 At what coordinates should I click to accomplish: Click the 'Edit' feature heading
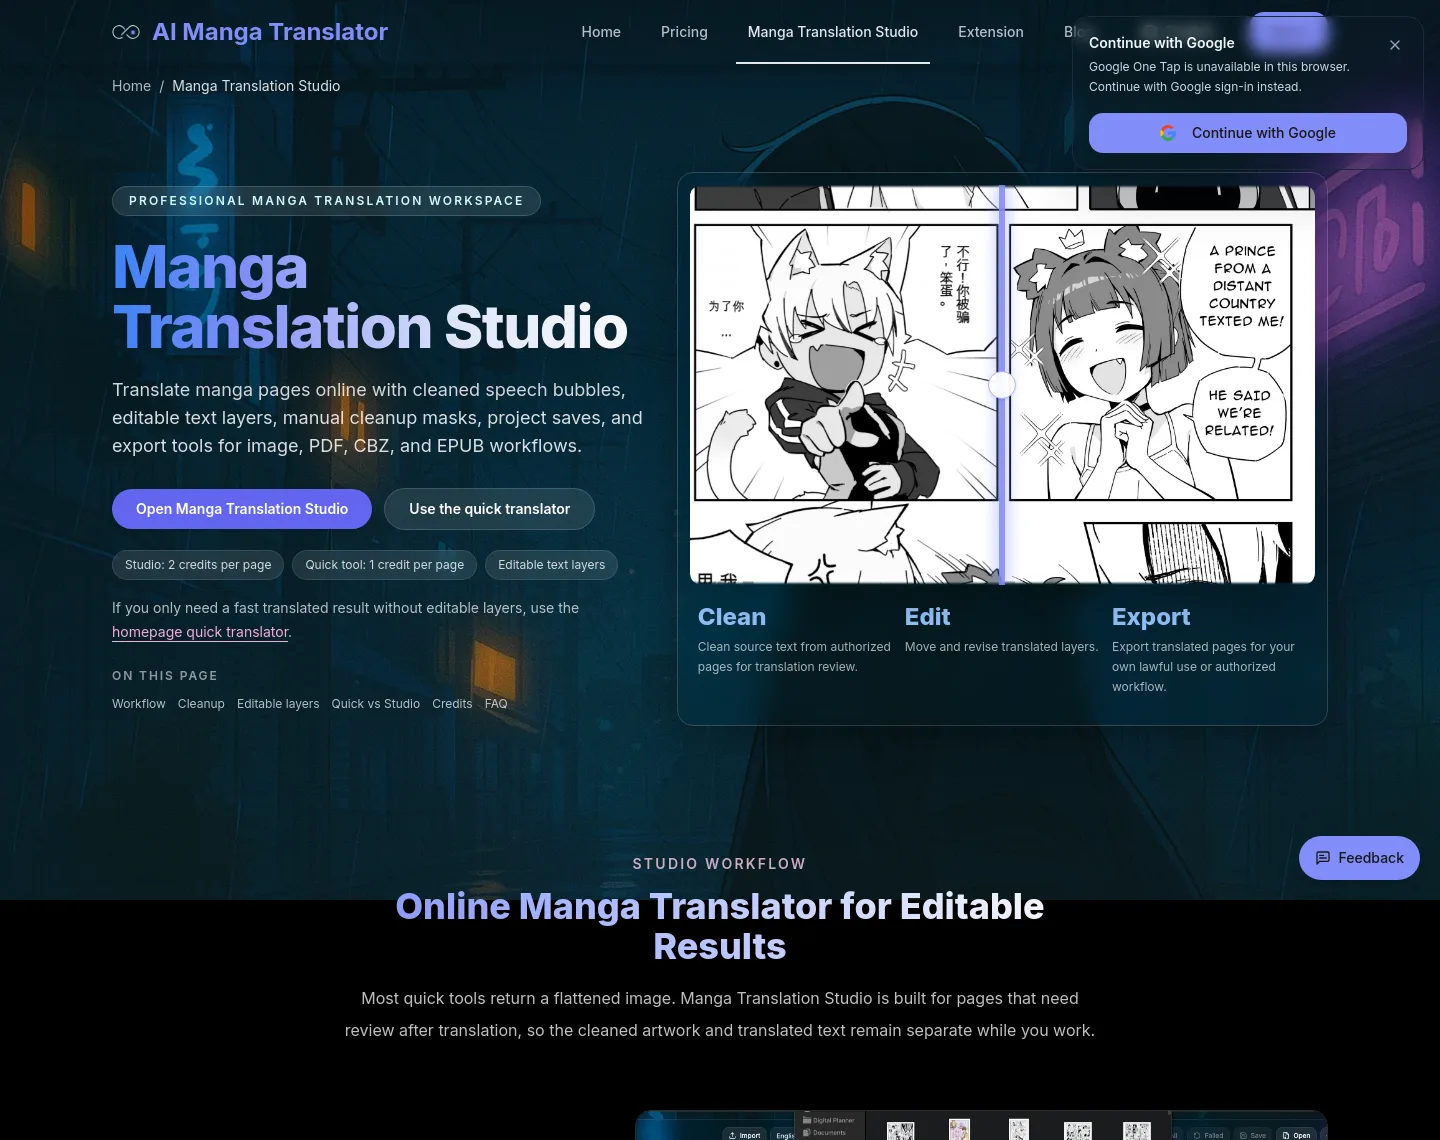pos(928,617)
